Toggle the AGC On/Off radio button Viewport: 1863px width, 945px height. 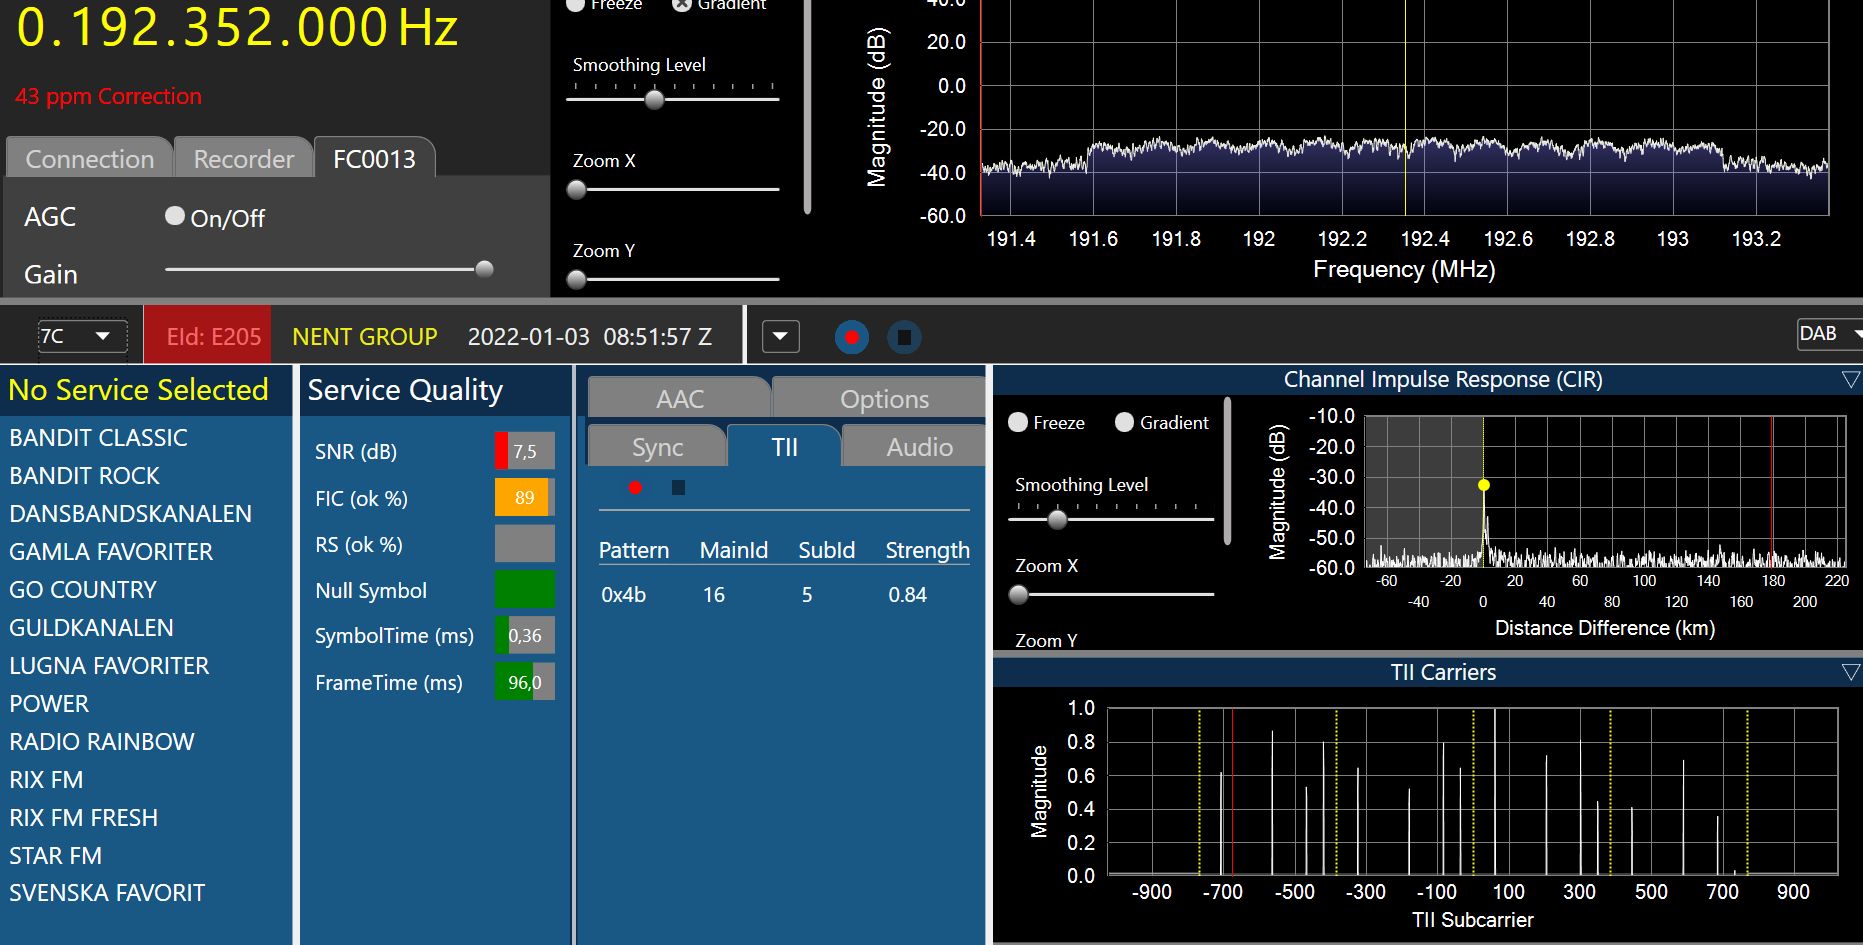pyautogui.click(x=175, y=216)
